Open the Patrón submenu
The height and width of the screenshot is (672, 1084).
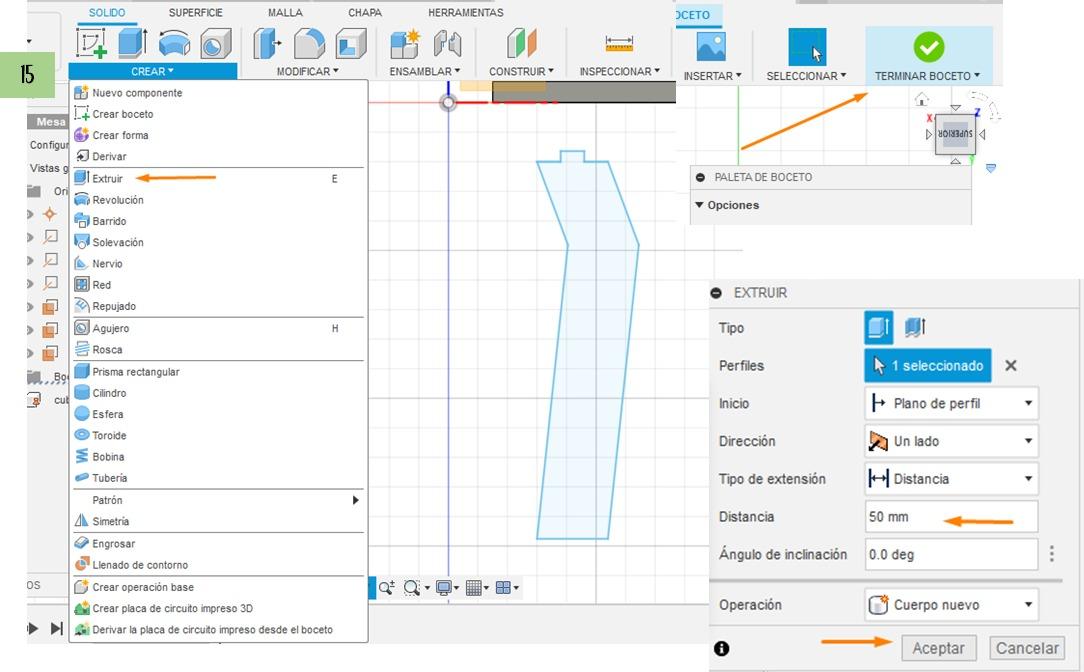[x=218, y=500]
